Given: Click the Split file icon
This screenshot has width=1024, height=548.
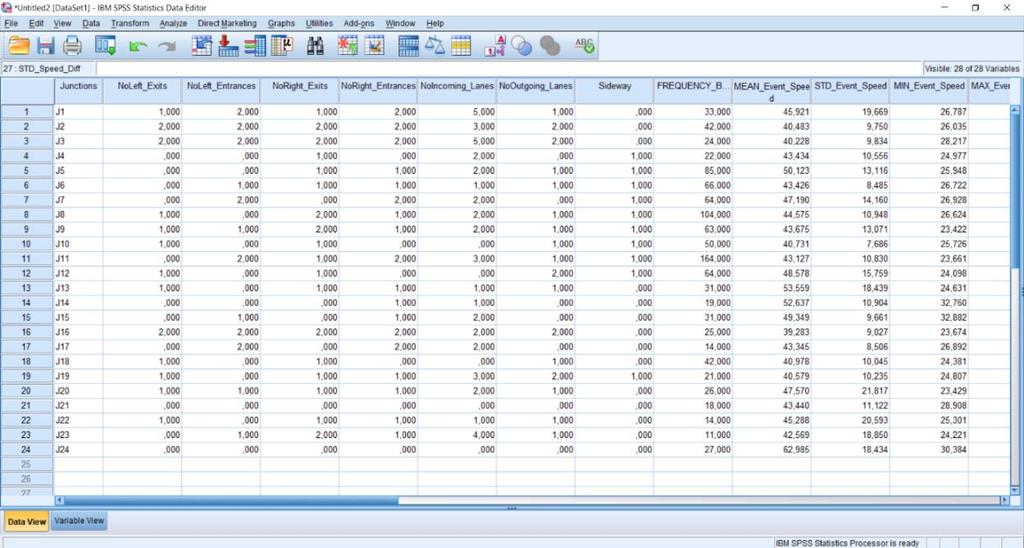Looking at the screenshot, I should 408,46.
